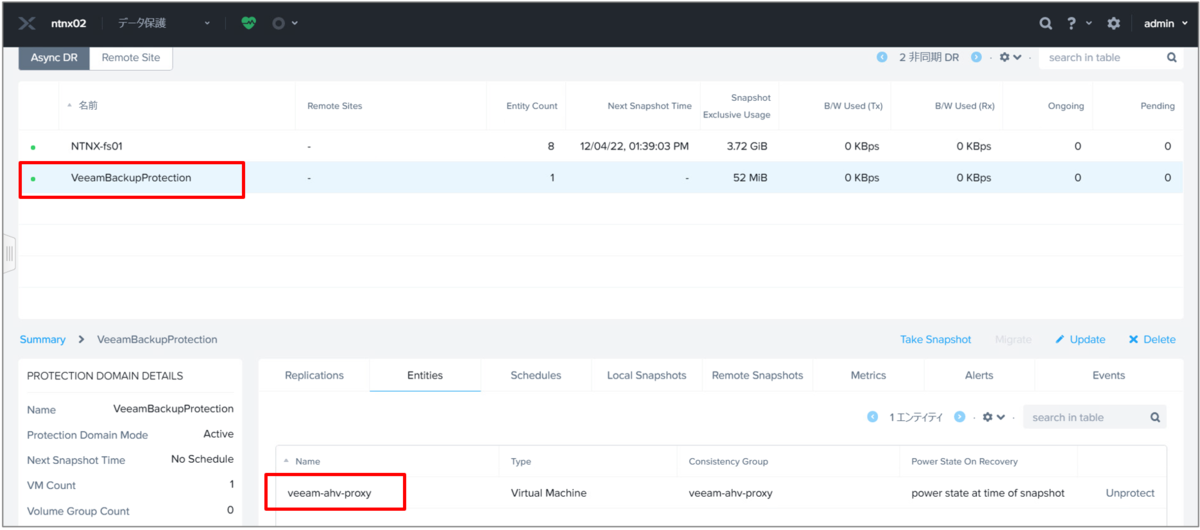Image resolution: width=1200 pixels, height=530 pixels.
Task: Sort by Entity Count column header
Action: (x=531, y=106)
